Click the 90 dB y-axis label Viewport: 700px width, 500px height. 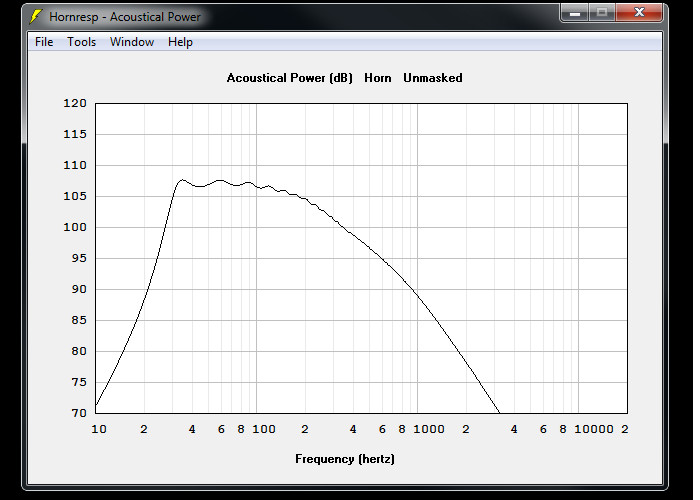point(79,289)
